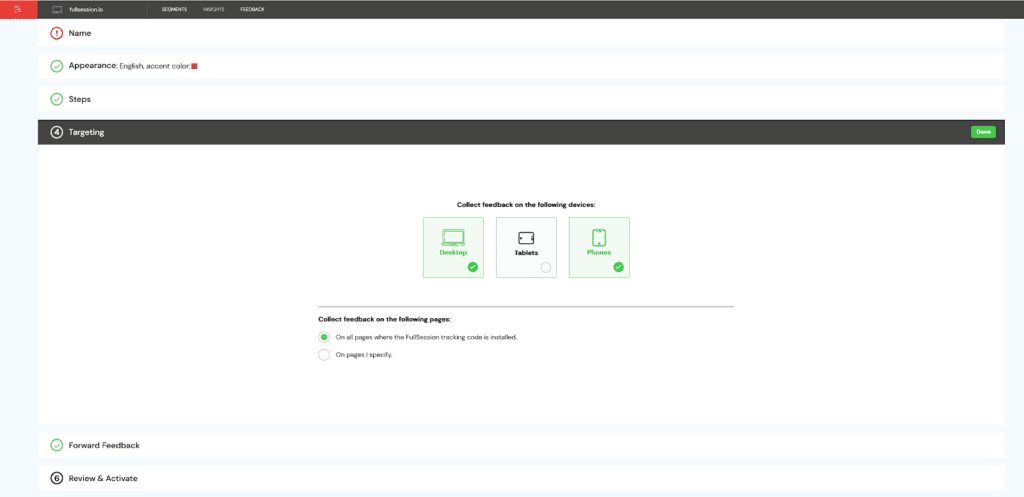The height and width of the screenshot is (497, 1024).
Task: Click the step 4 number icon for Targeting
Action: 57,132
